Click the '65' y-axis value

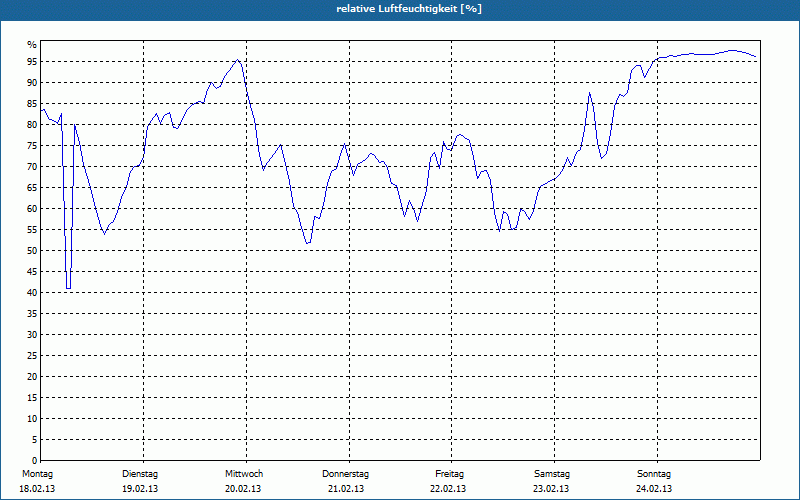pos(32,188)
